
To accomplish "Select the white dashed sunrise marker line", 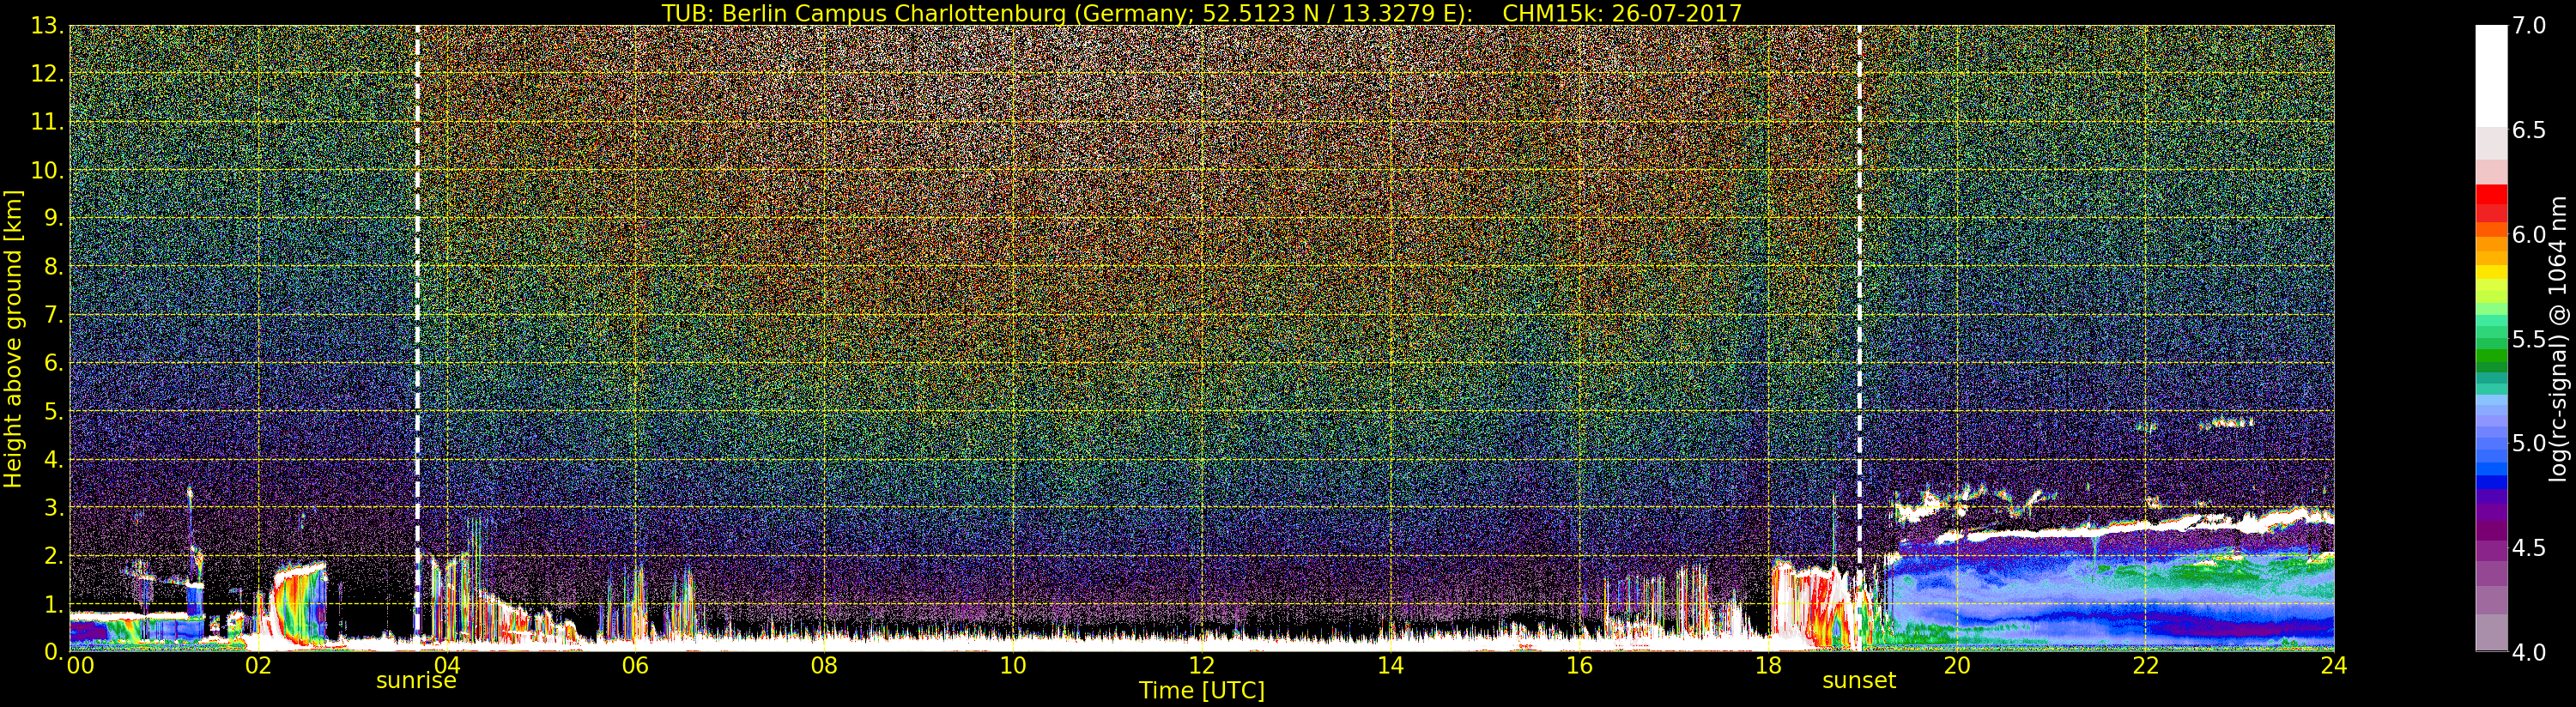I will tap(417, 338).
